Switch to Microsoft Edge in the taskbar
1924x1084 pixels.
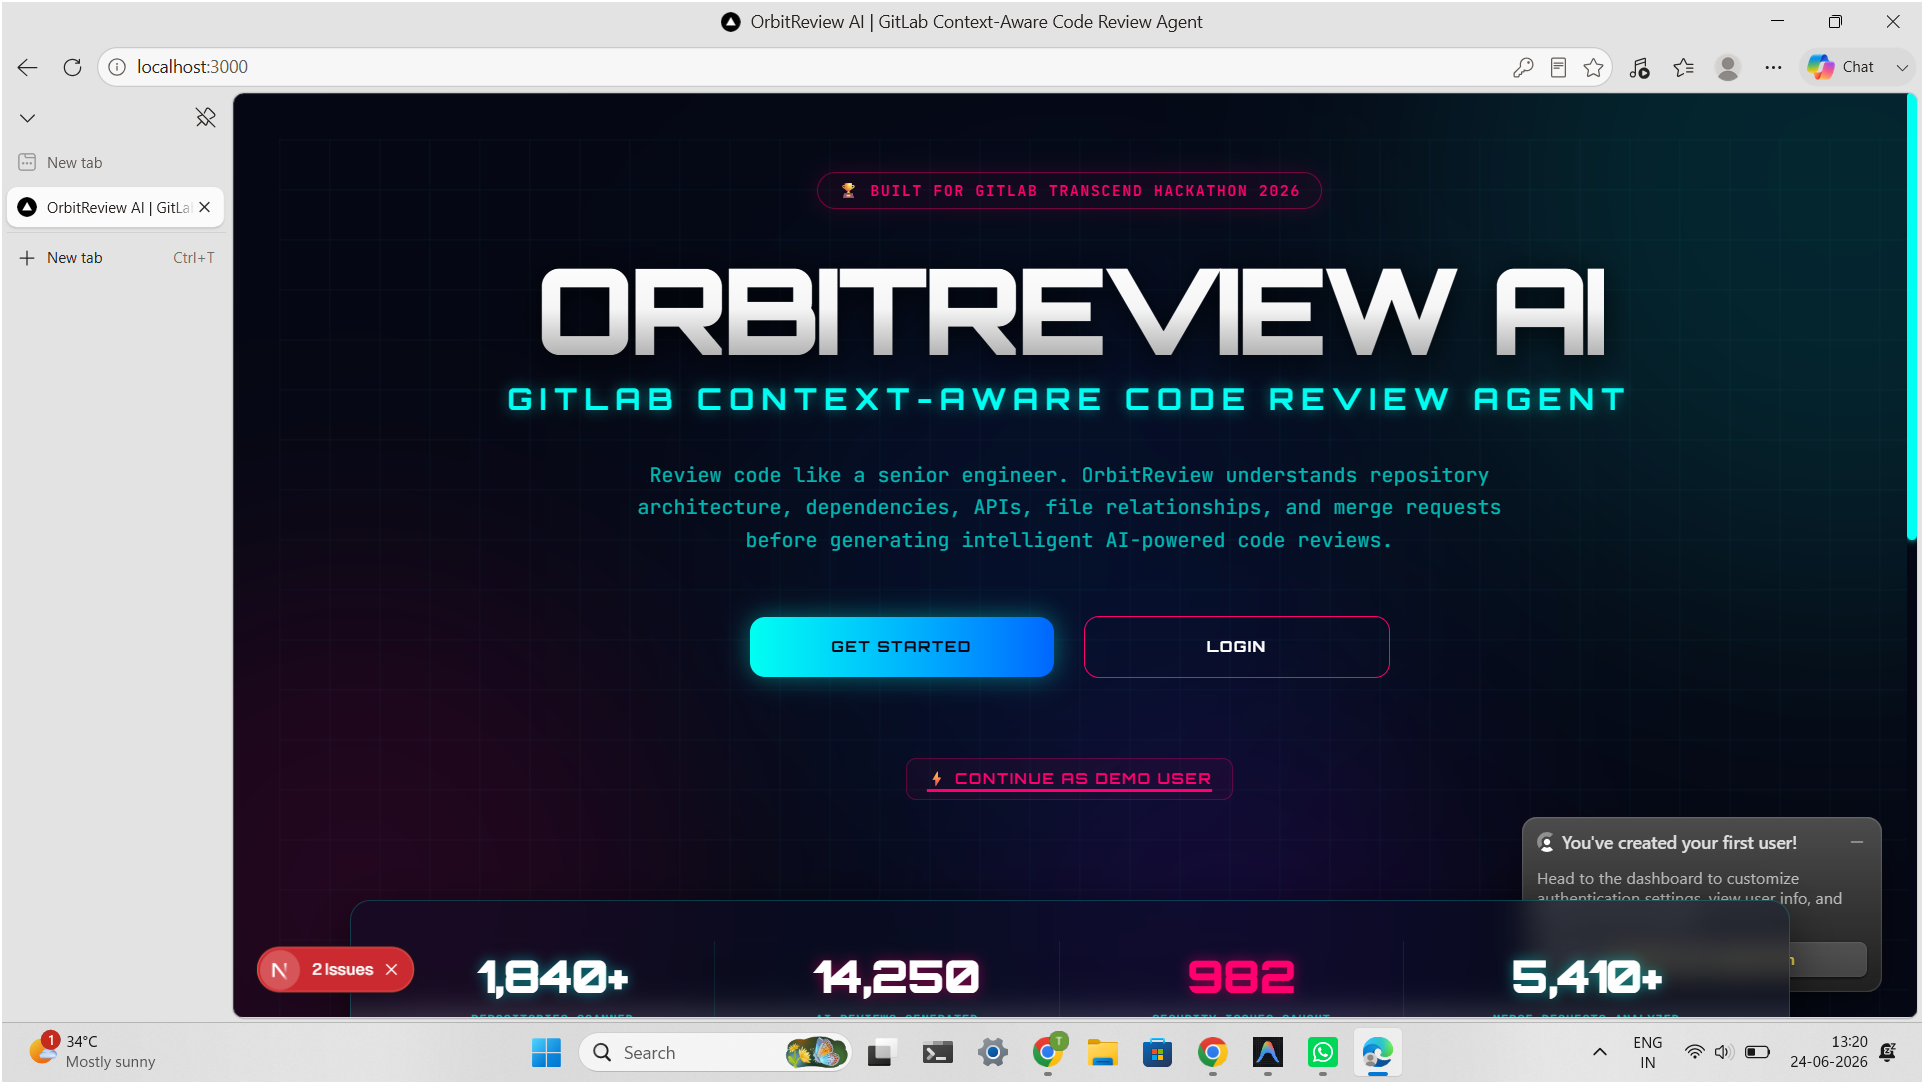pos(1378,1052)
